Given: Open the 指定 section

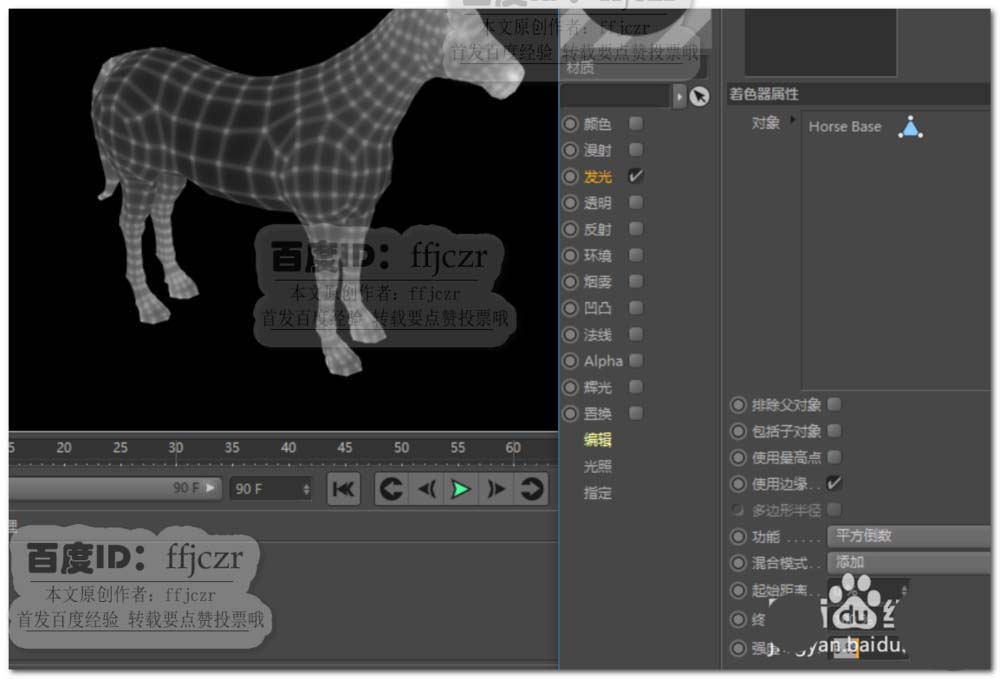Looking at the screenshot, I should [597, 493].
